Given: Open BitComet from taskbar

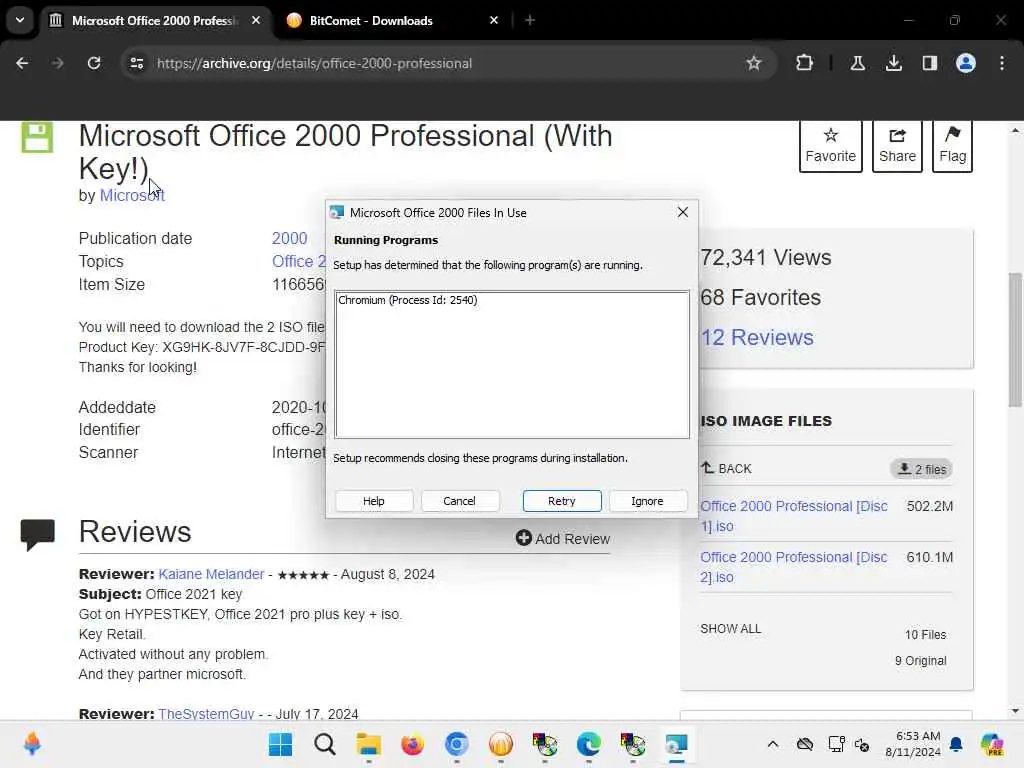Looking at the screenshot, I should point(500,744).
